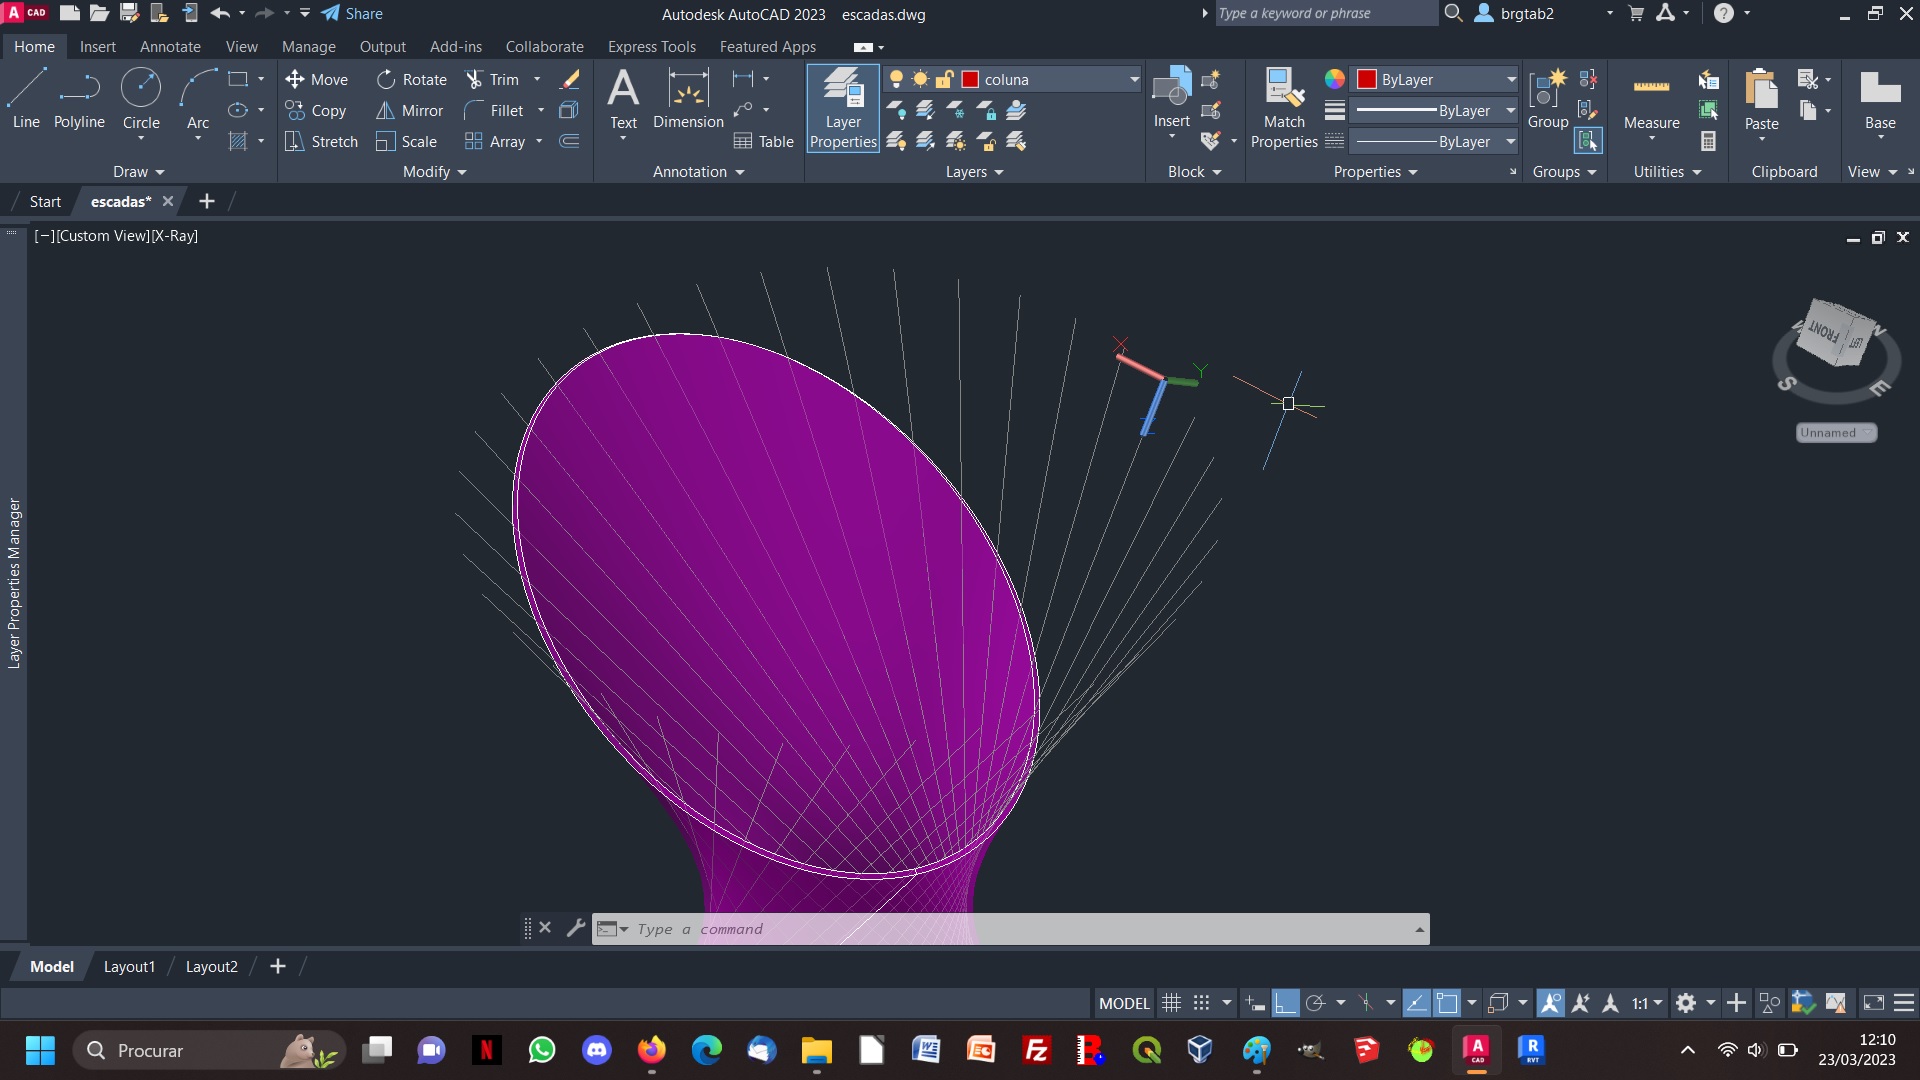The height and width of the screenshot is (1080, 1920).
Task: Click the Fillet tool
Action: (494, 110)
